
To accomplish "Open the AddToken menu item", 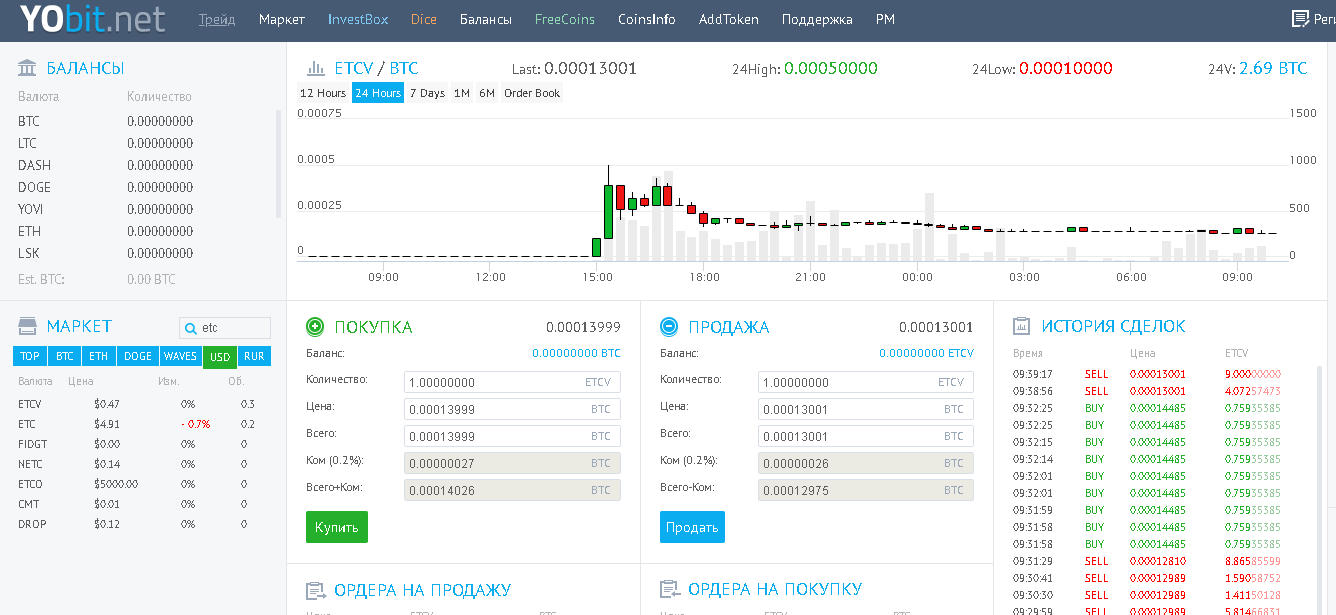I will 729,19.
